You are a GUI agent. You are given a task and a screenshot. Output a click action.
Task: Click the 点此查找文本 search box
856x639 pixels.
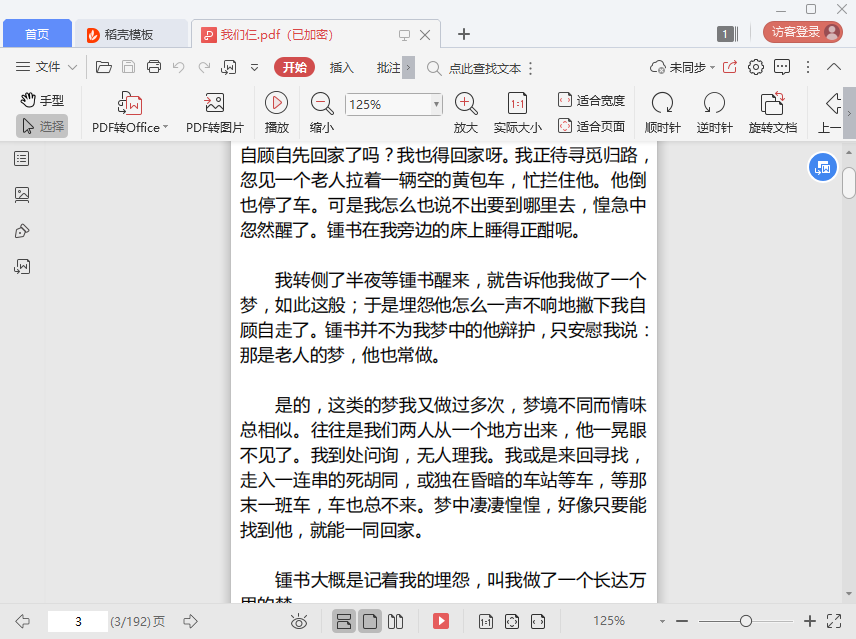pyautogui.click(x=485, y=68)
